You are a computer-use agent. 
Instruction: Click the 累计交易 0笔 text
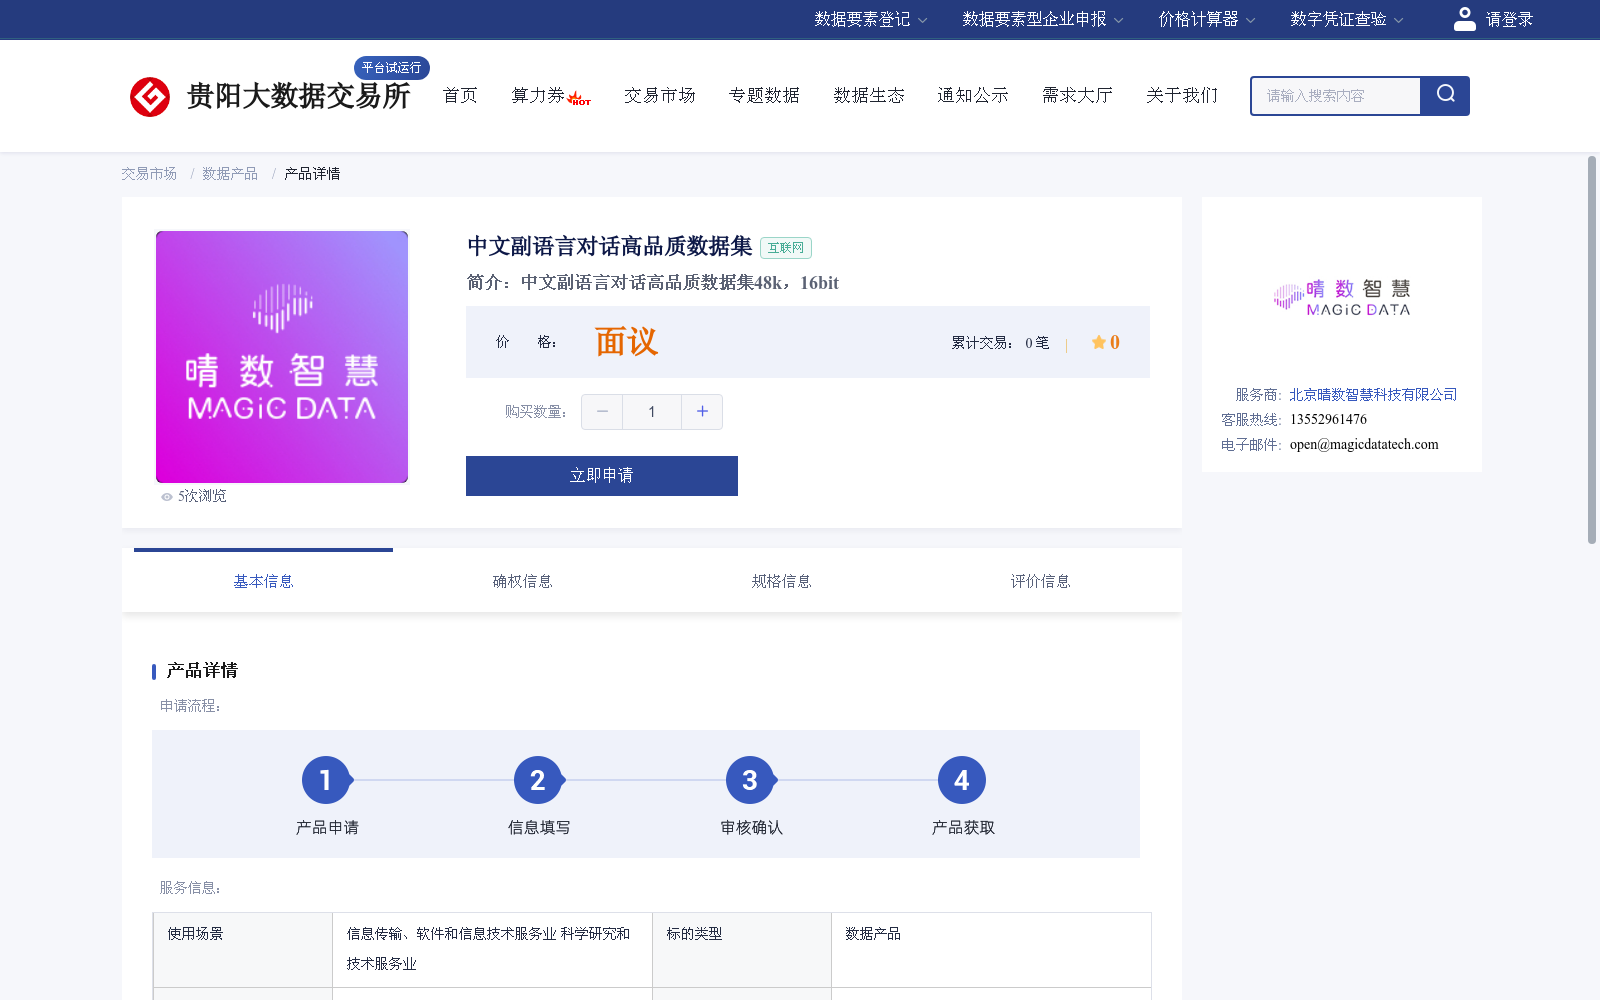(x=1000, y=343)
